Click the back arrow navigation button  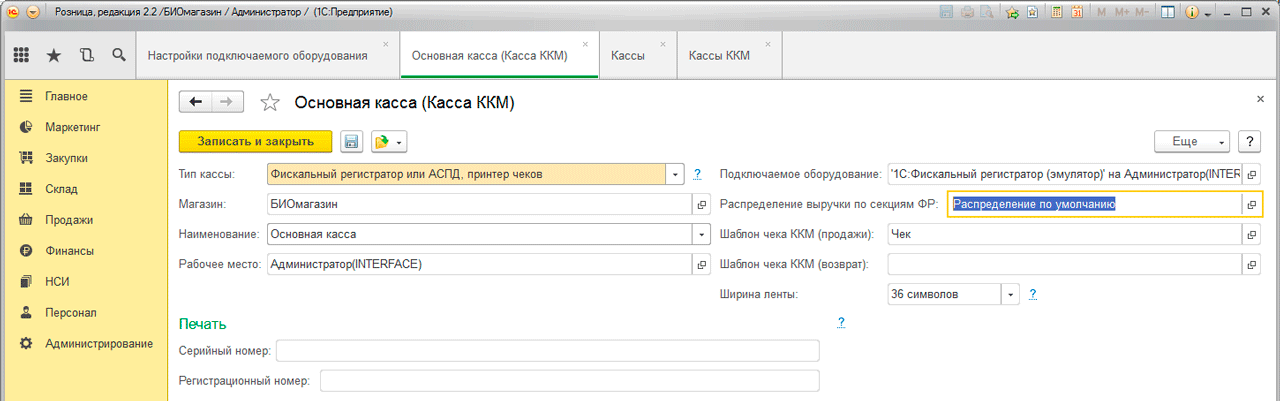(x=195, y=102)
